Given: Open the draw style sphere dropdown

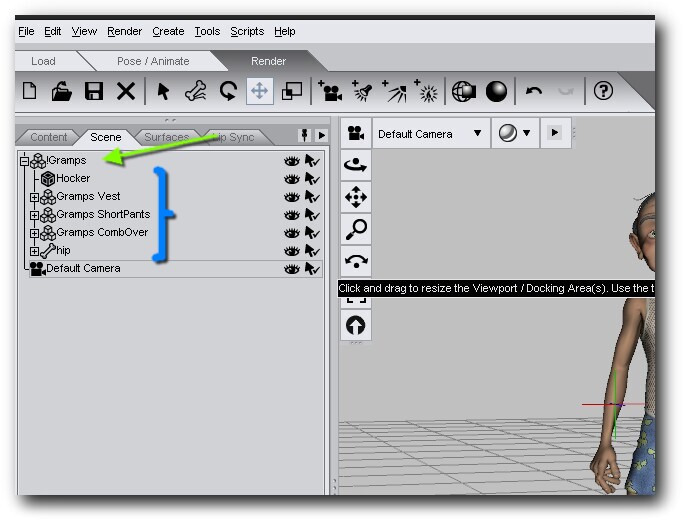Looking at the screenshot, I should pyautogui.click(x=515, y=133).
